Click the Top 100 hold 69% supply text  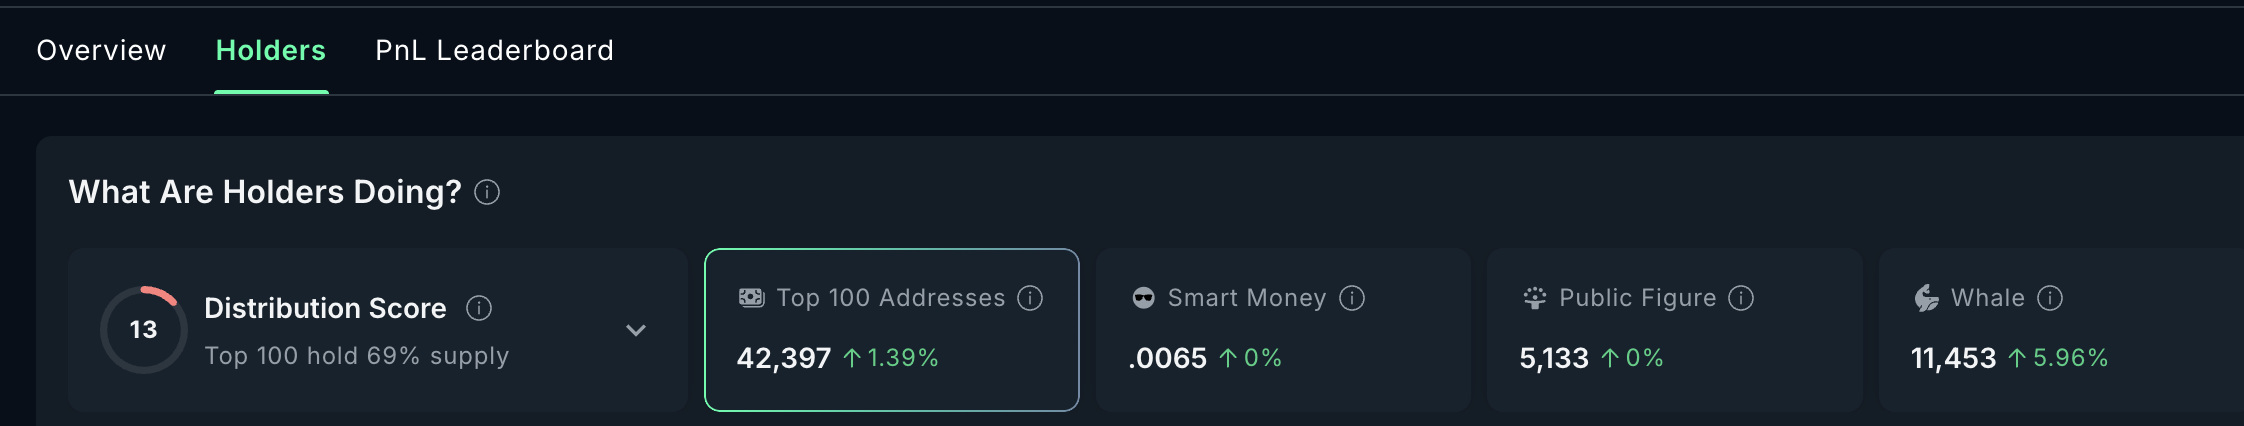(x=357, y=356)
